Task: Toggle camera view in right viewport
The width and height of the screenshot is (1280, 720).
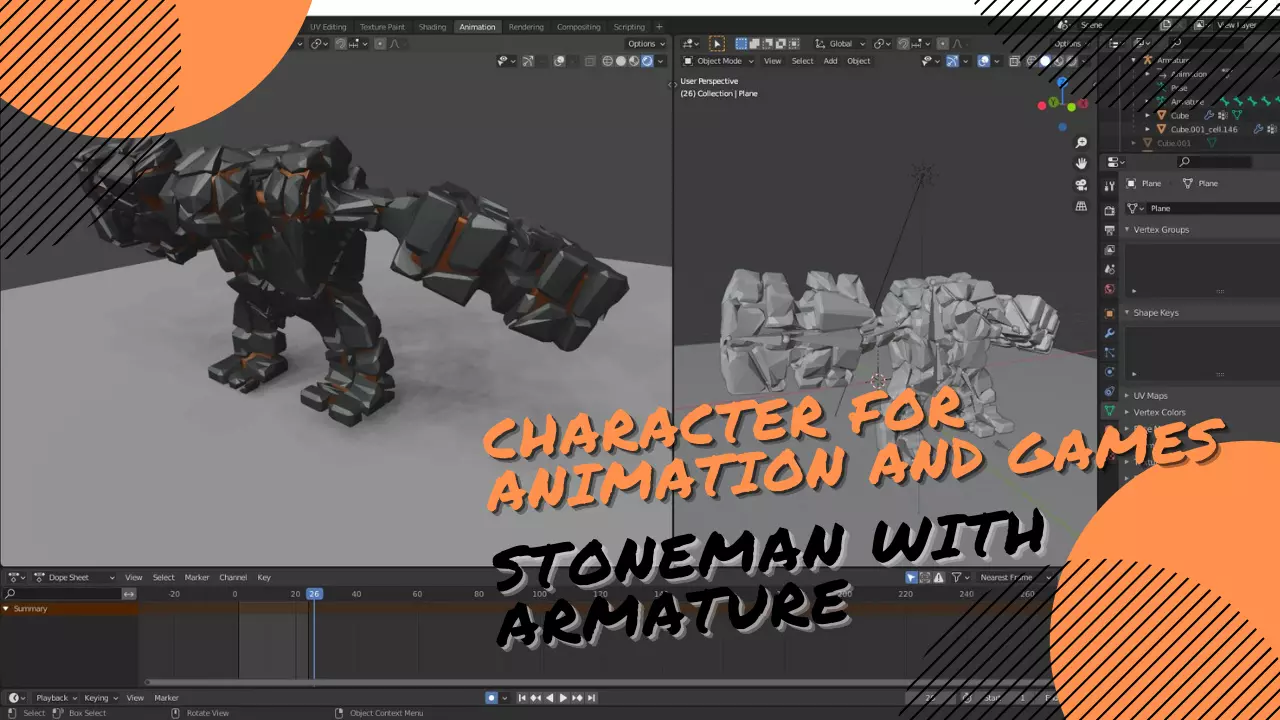Action: pyautogui.click(x=1081, y=185)
